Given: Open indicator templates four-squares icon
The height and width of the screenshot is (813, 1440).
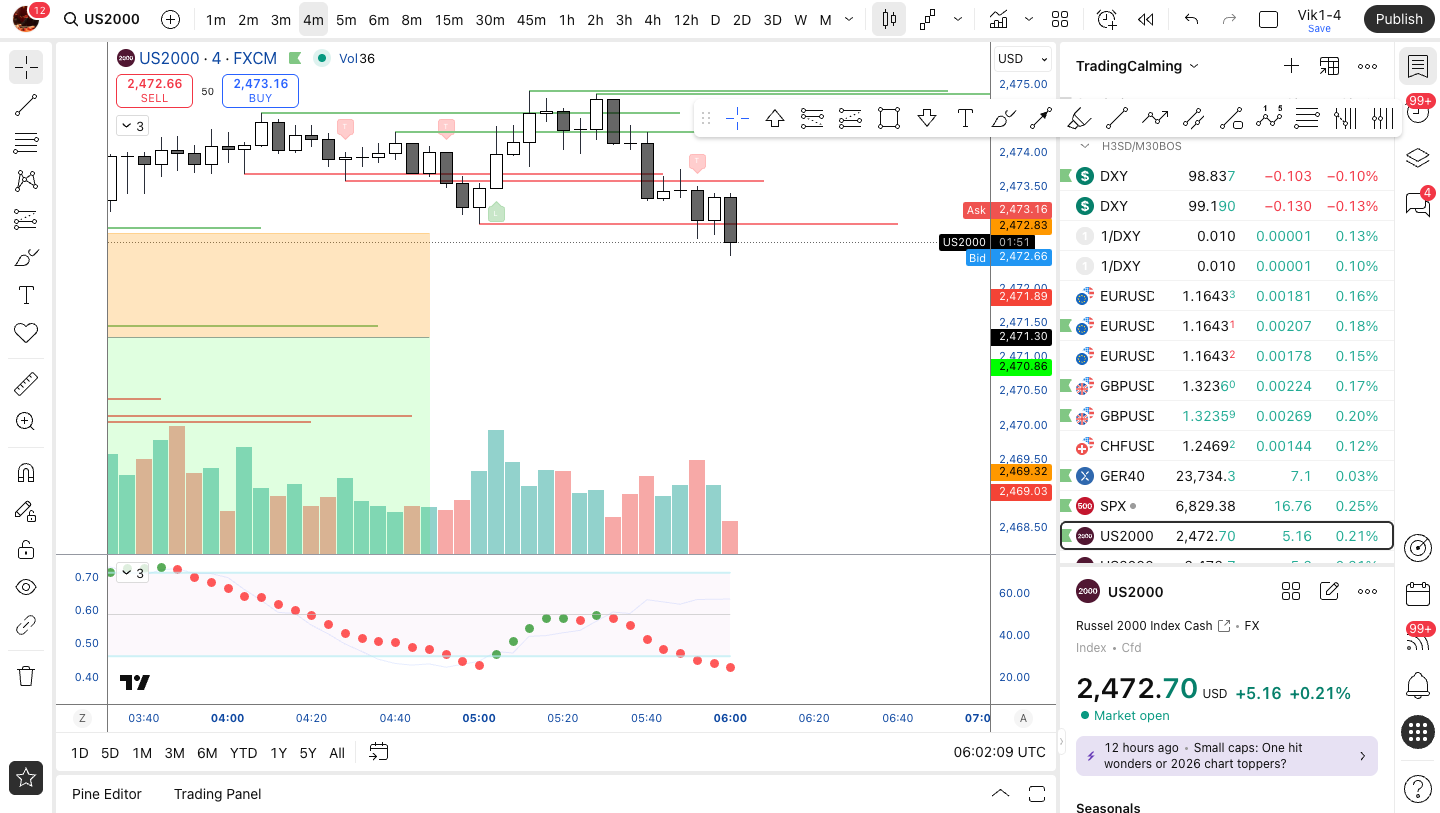Looking at the screenshot, I should point(1060,19).
